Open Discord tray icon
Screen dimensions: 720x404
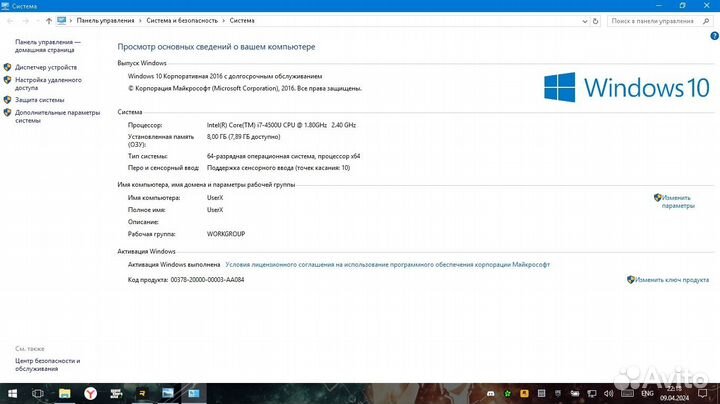pyautogui.click(x=490, y=393)
